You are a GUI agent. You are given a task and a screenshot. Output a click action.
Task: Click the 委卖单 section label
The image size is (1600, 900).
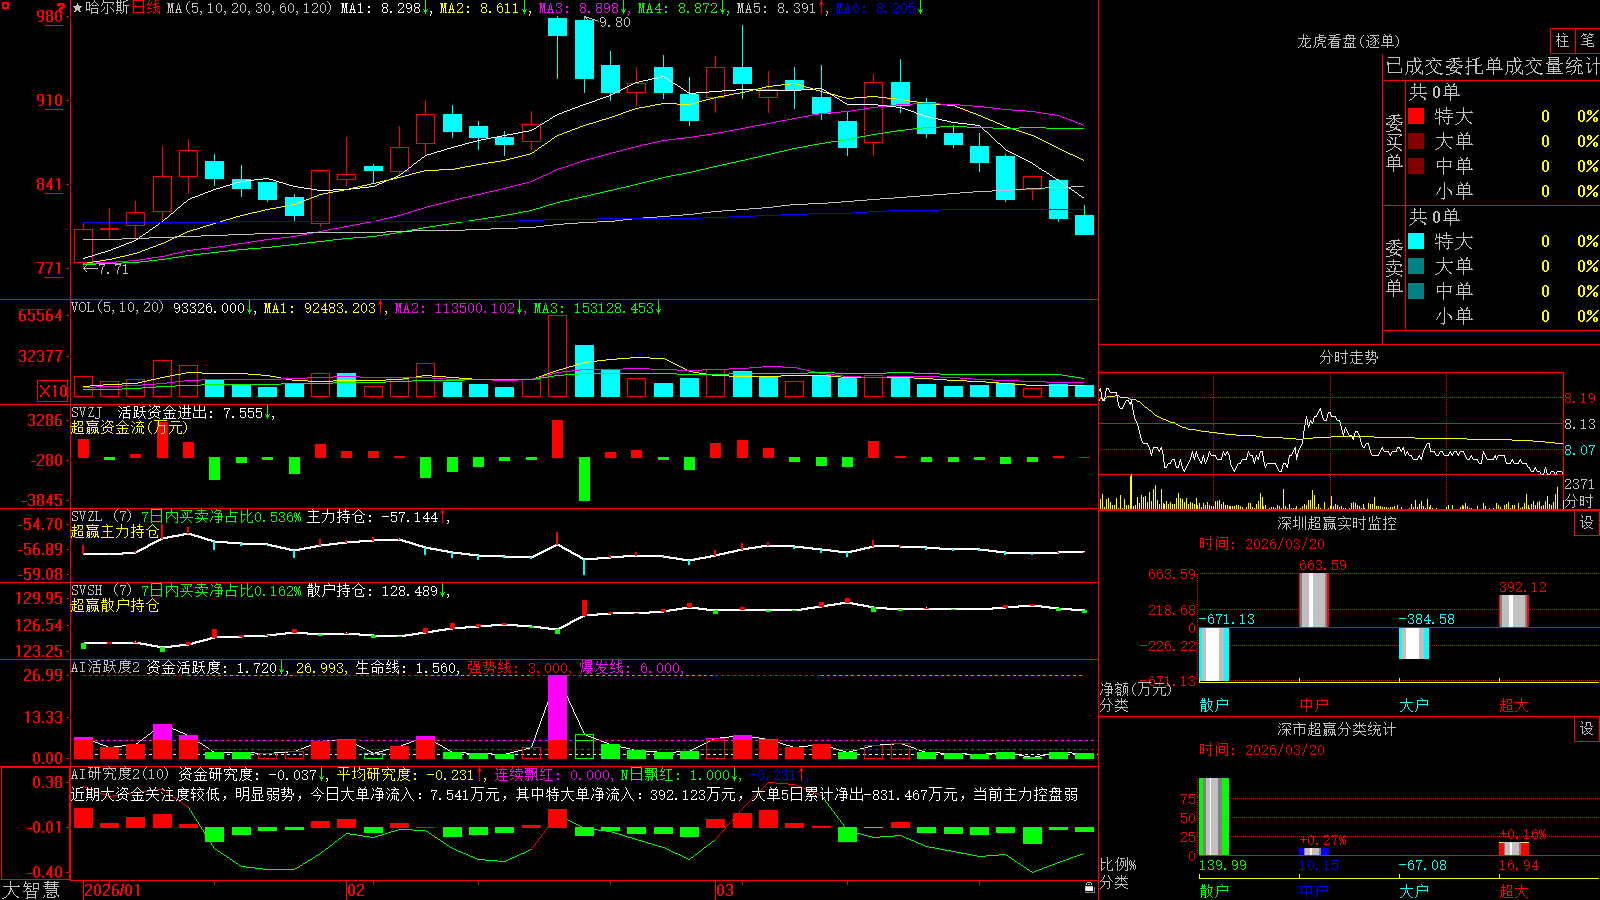1394,267
